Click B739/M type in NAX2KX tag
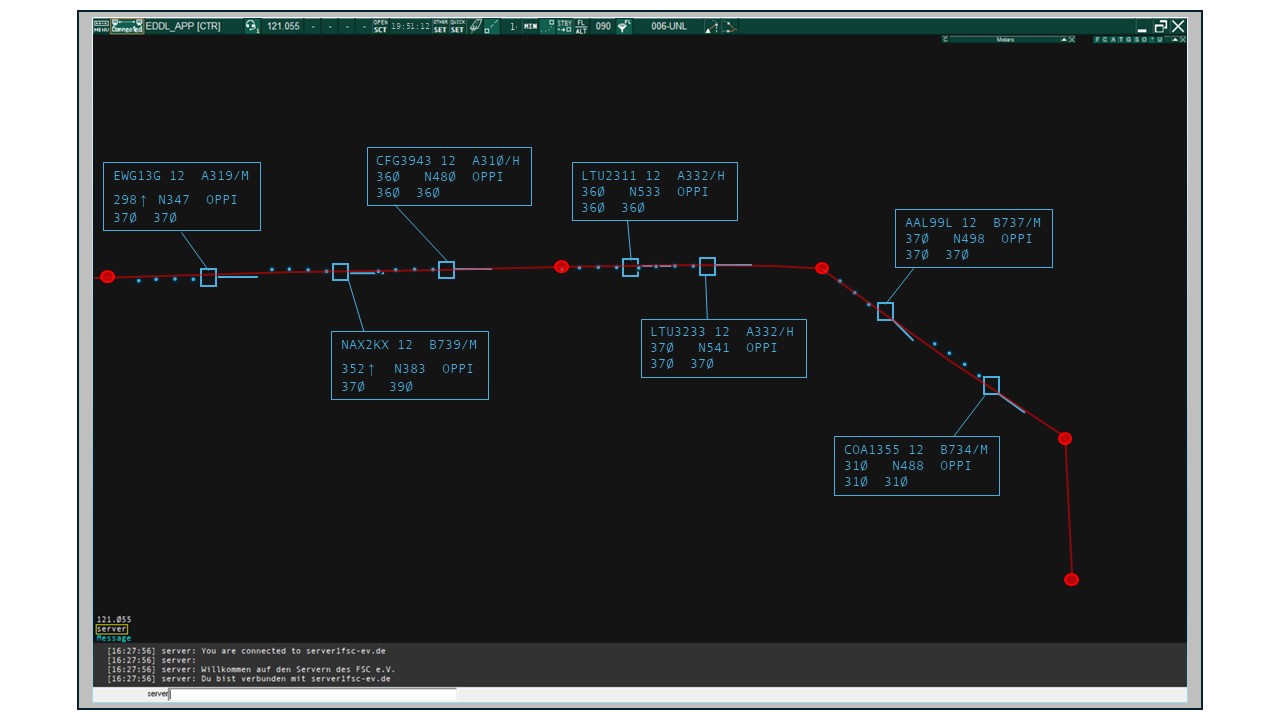This screenshot has height=720, width=1280. tap(453, 345)
